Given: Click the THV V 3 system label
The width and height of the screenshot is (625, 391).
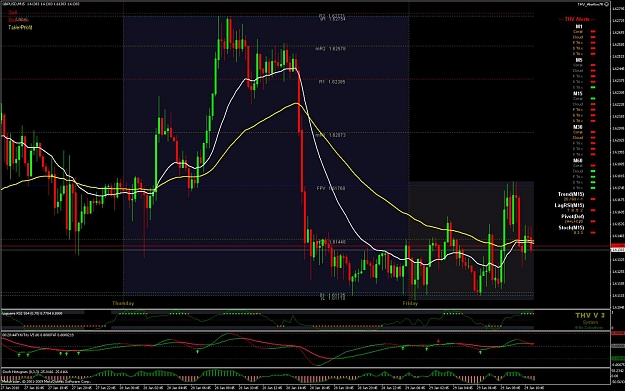Looking at the screenshot, I should 590,315.
